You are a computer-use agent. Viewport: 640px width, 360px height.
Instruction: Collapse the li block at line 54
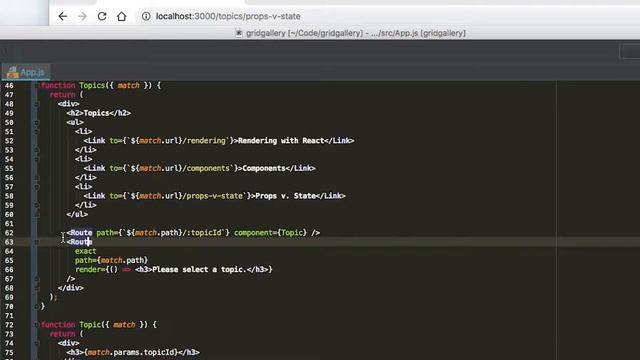click(36, 159)
